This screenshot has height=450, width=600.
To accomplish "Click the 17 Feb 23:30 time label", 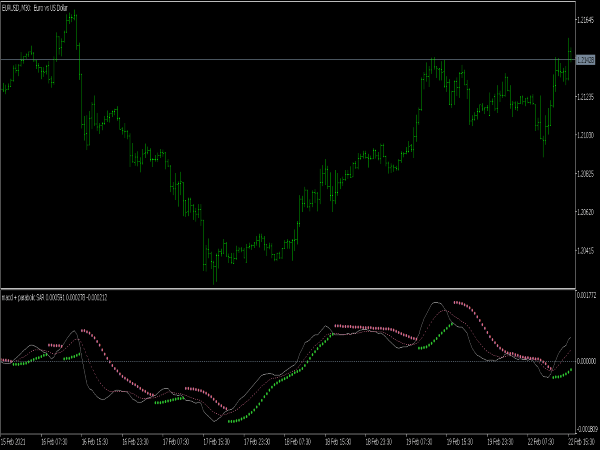I will pos(257,442).
